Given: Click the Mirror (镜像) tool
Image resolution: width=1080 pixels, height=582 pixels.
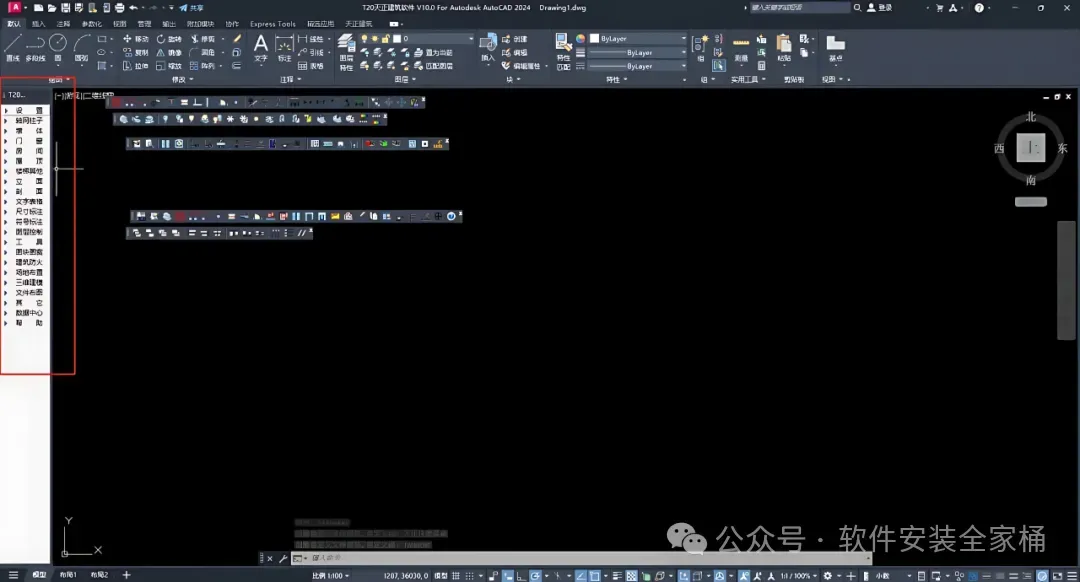Looking at the screenshot, I should coord(169,52).
